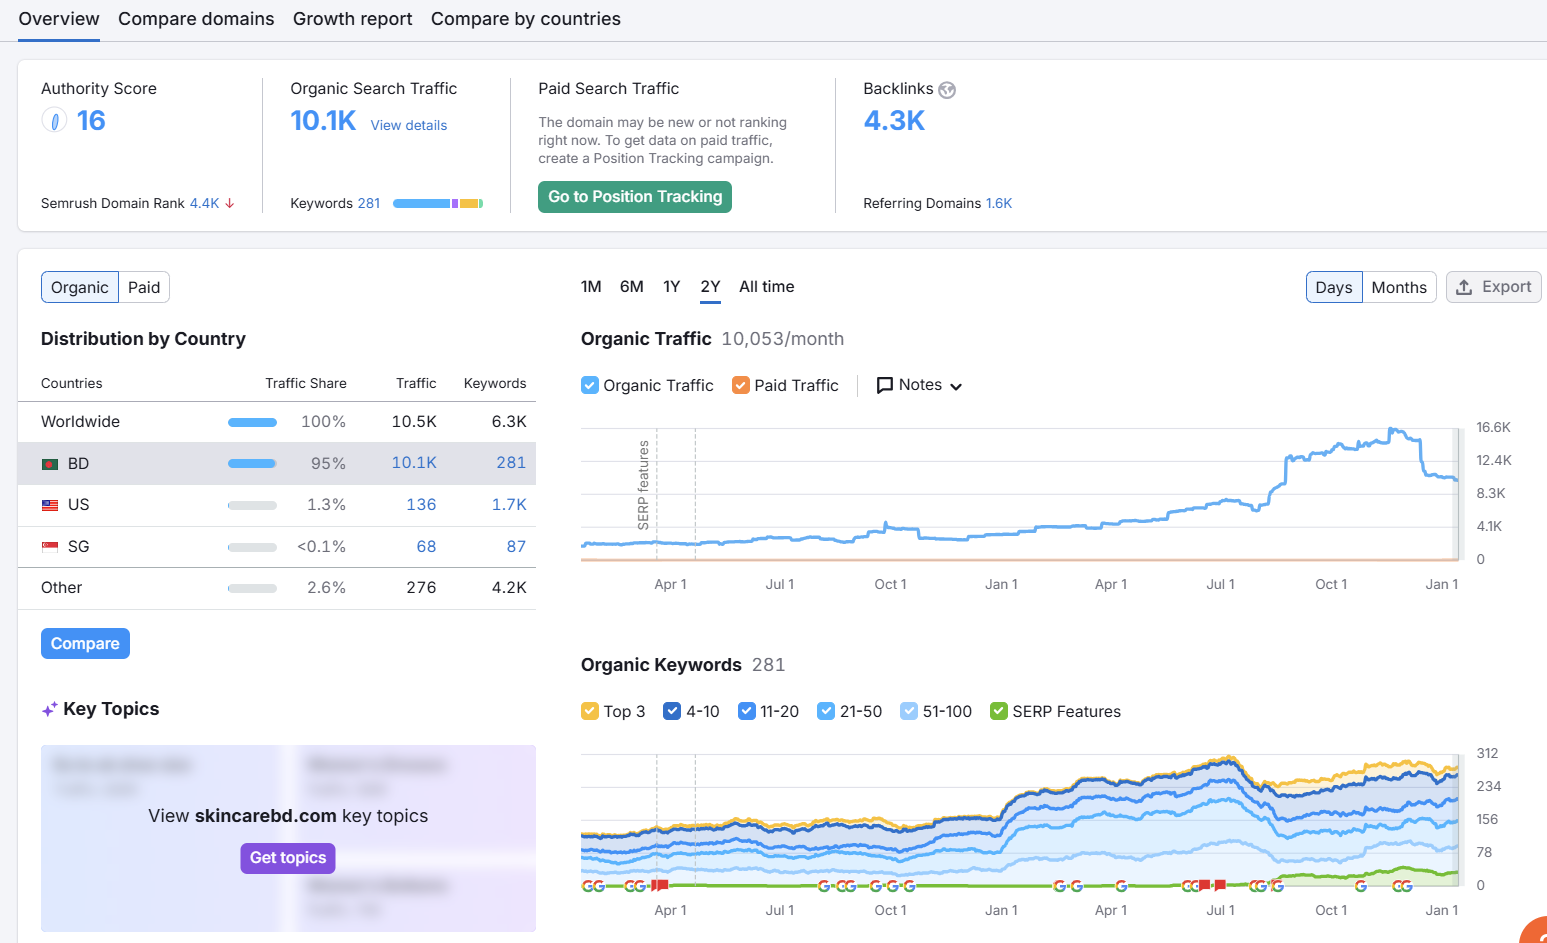This screenshot has width=1547, height=943.
Task: Open the View details link
Action: (409, 125)
